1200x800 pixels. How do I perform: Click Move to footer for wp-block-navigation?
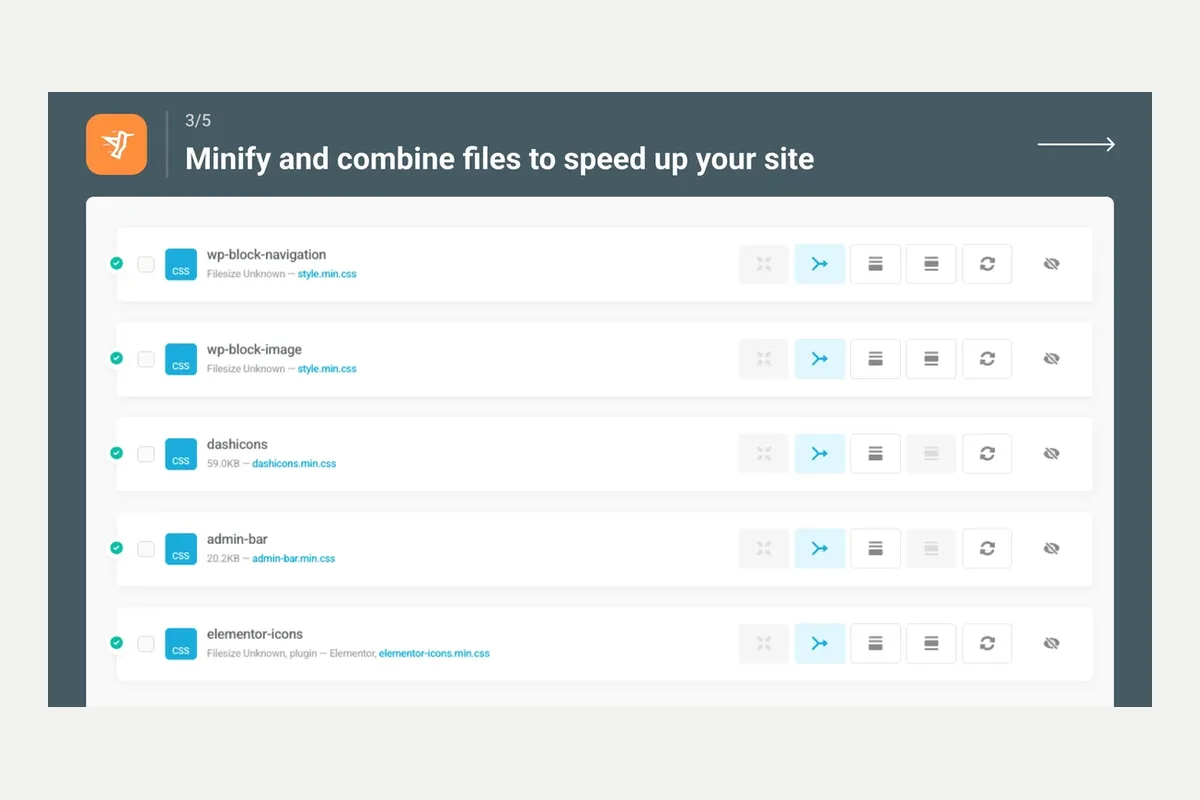coord(876,264)
